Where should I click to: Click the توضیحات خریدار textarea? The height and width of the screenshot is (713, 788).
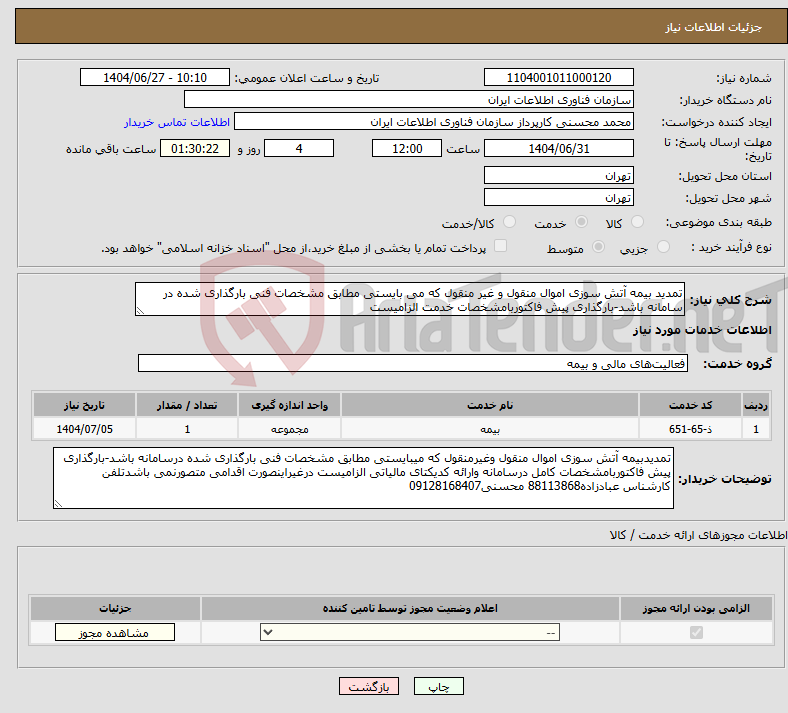point(363,478)
